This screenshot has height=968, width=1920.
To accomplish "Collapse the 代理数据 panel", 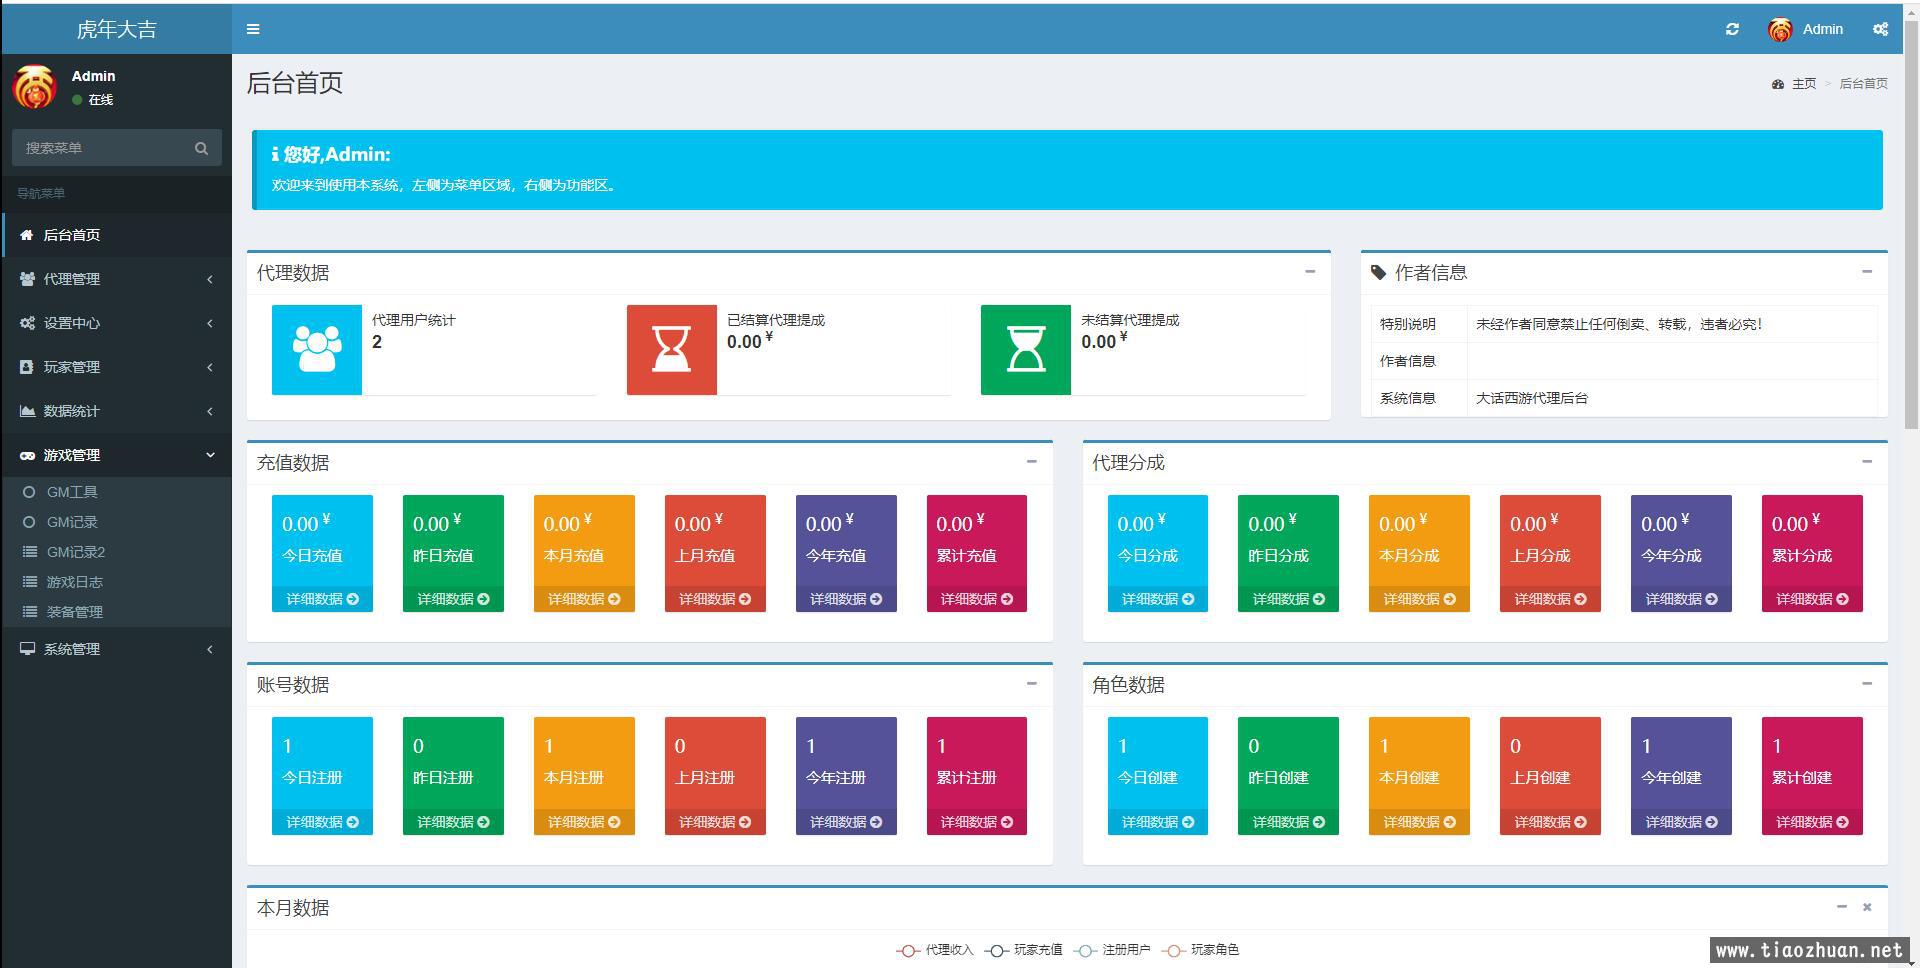I will [x=1310, y=271].
